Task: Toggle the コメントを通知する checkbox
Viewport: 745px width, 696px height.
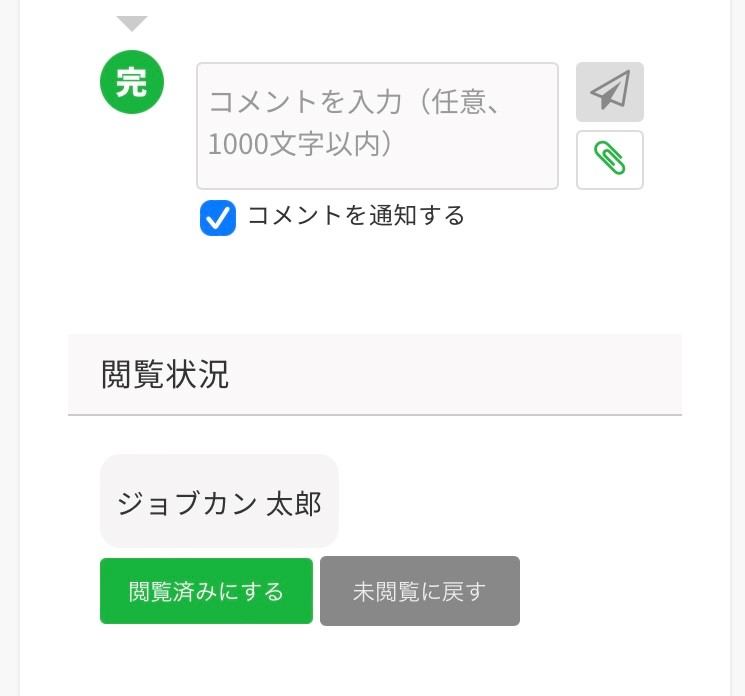Action: coord(218,217)
